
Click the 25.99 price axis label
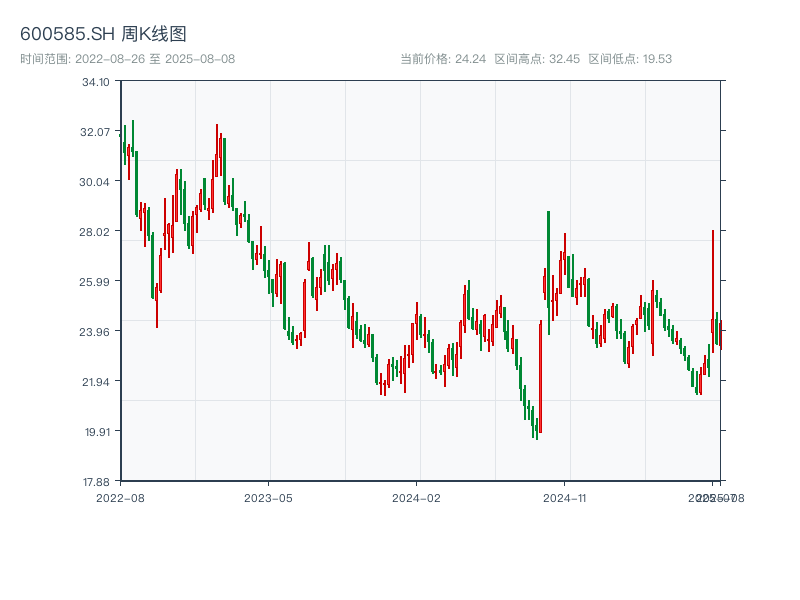96,282
